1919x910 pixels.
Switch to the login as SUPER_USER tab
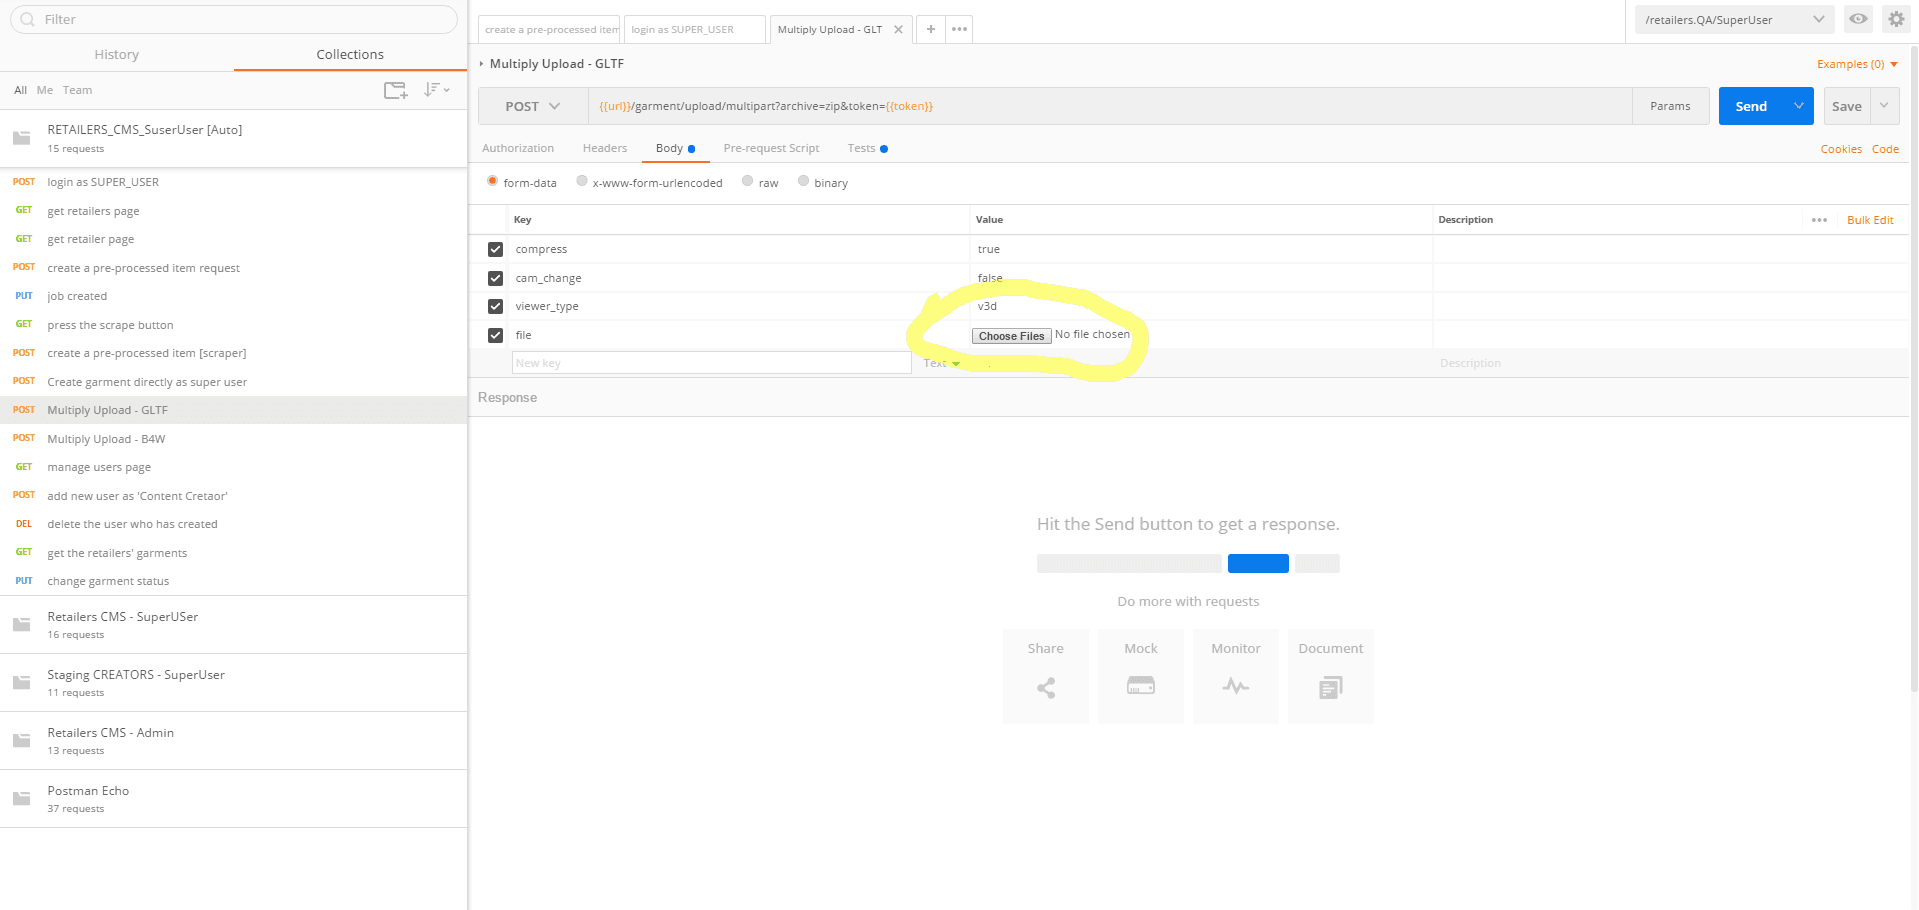[x=695, y=30]
